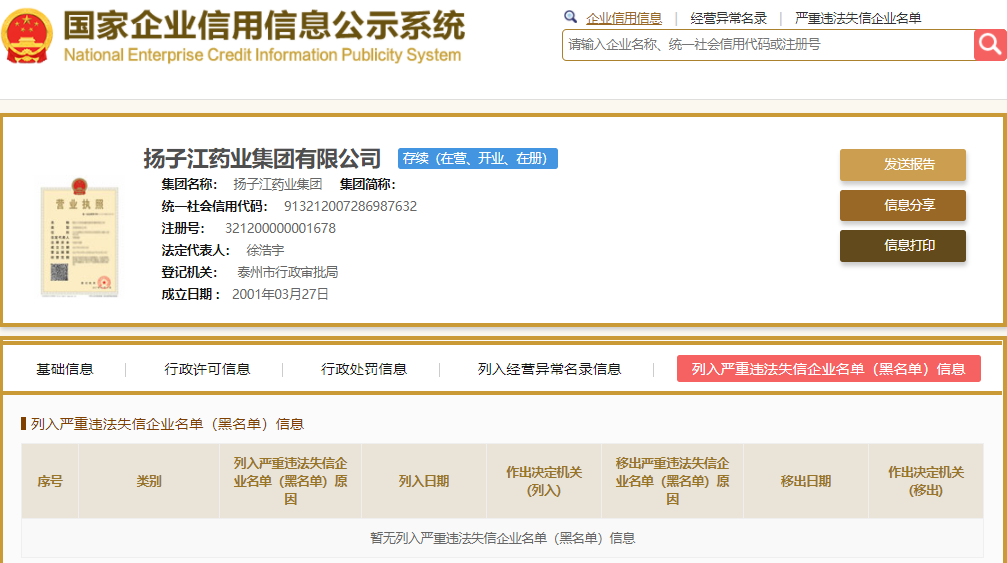This screenshot has width=1007, height=563.
Task: Click the company name 扬子江药业集团有限公司
Action: 262,159
